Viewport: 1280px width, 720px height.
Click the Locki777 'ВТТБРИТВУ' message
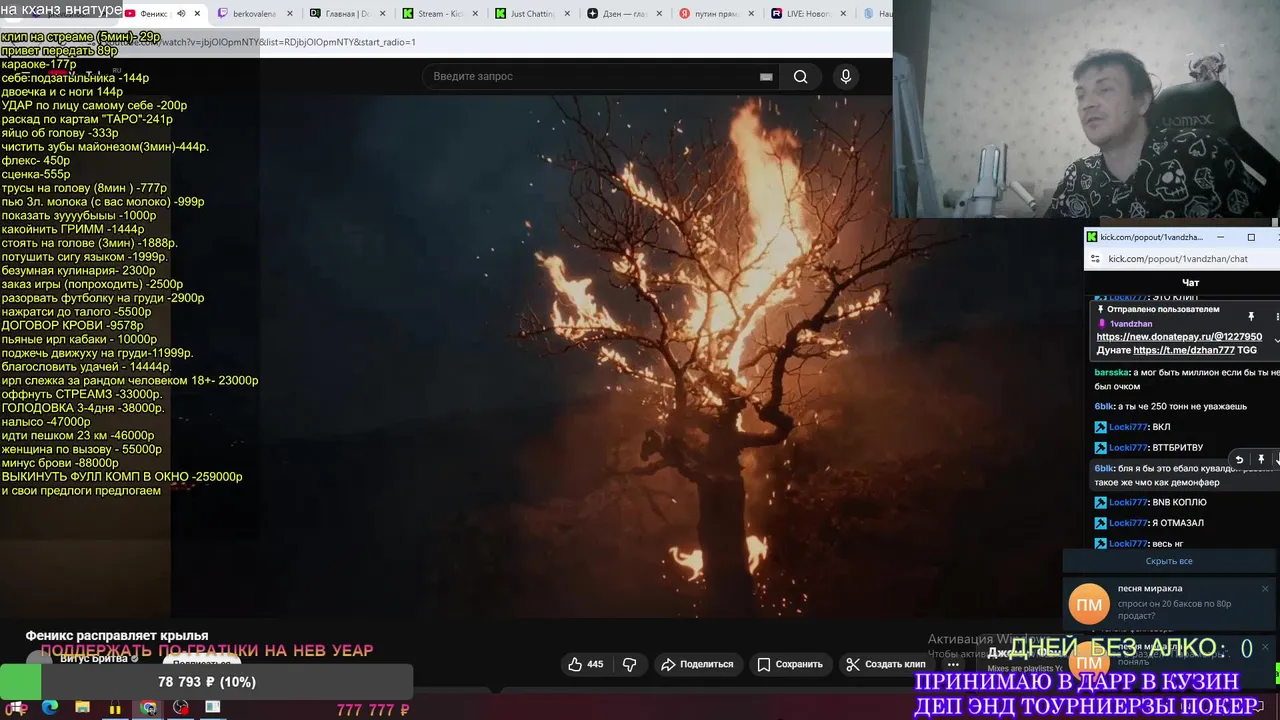[x=1149, y=447]
